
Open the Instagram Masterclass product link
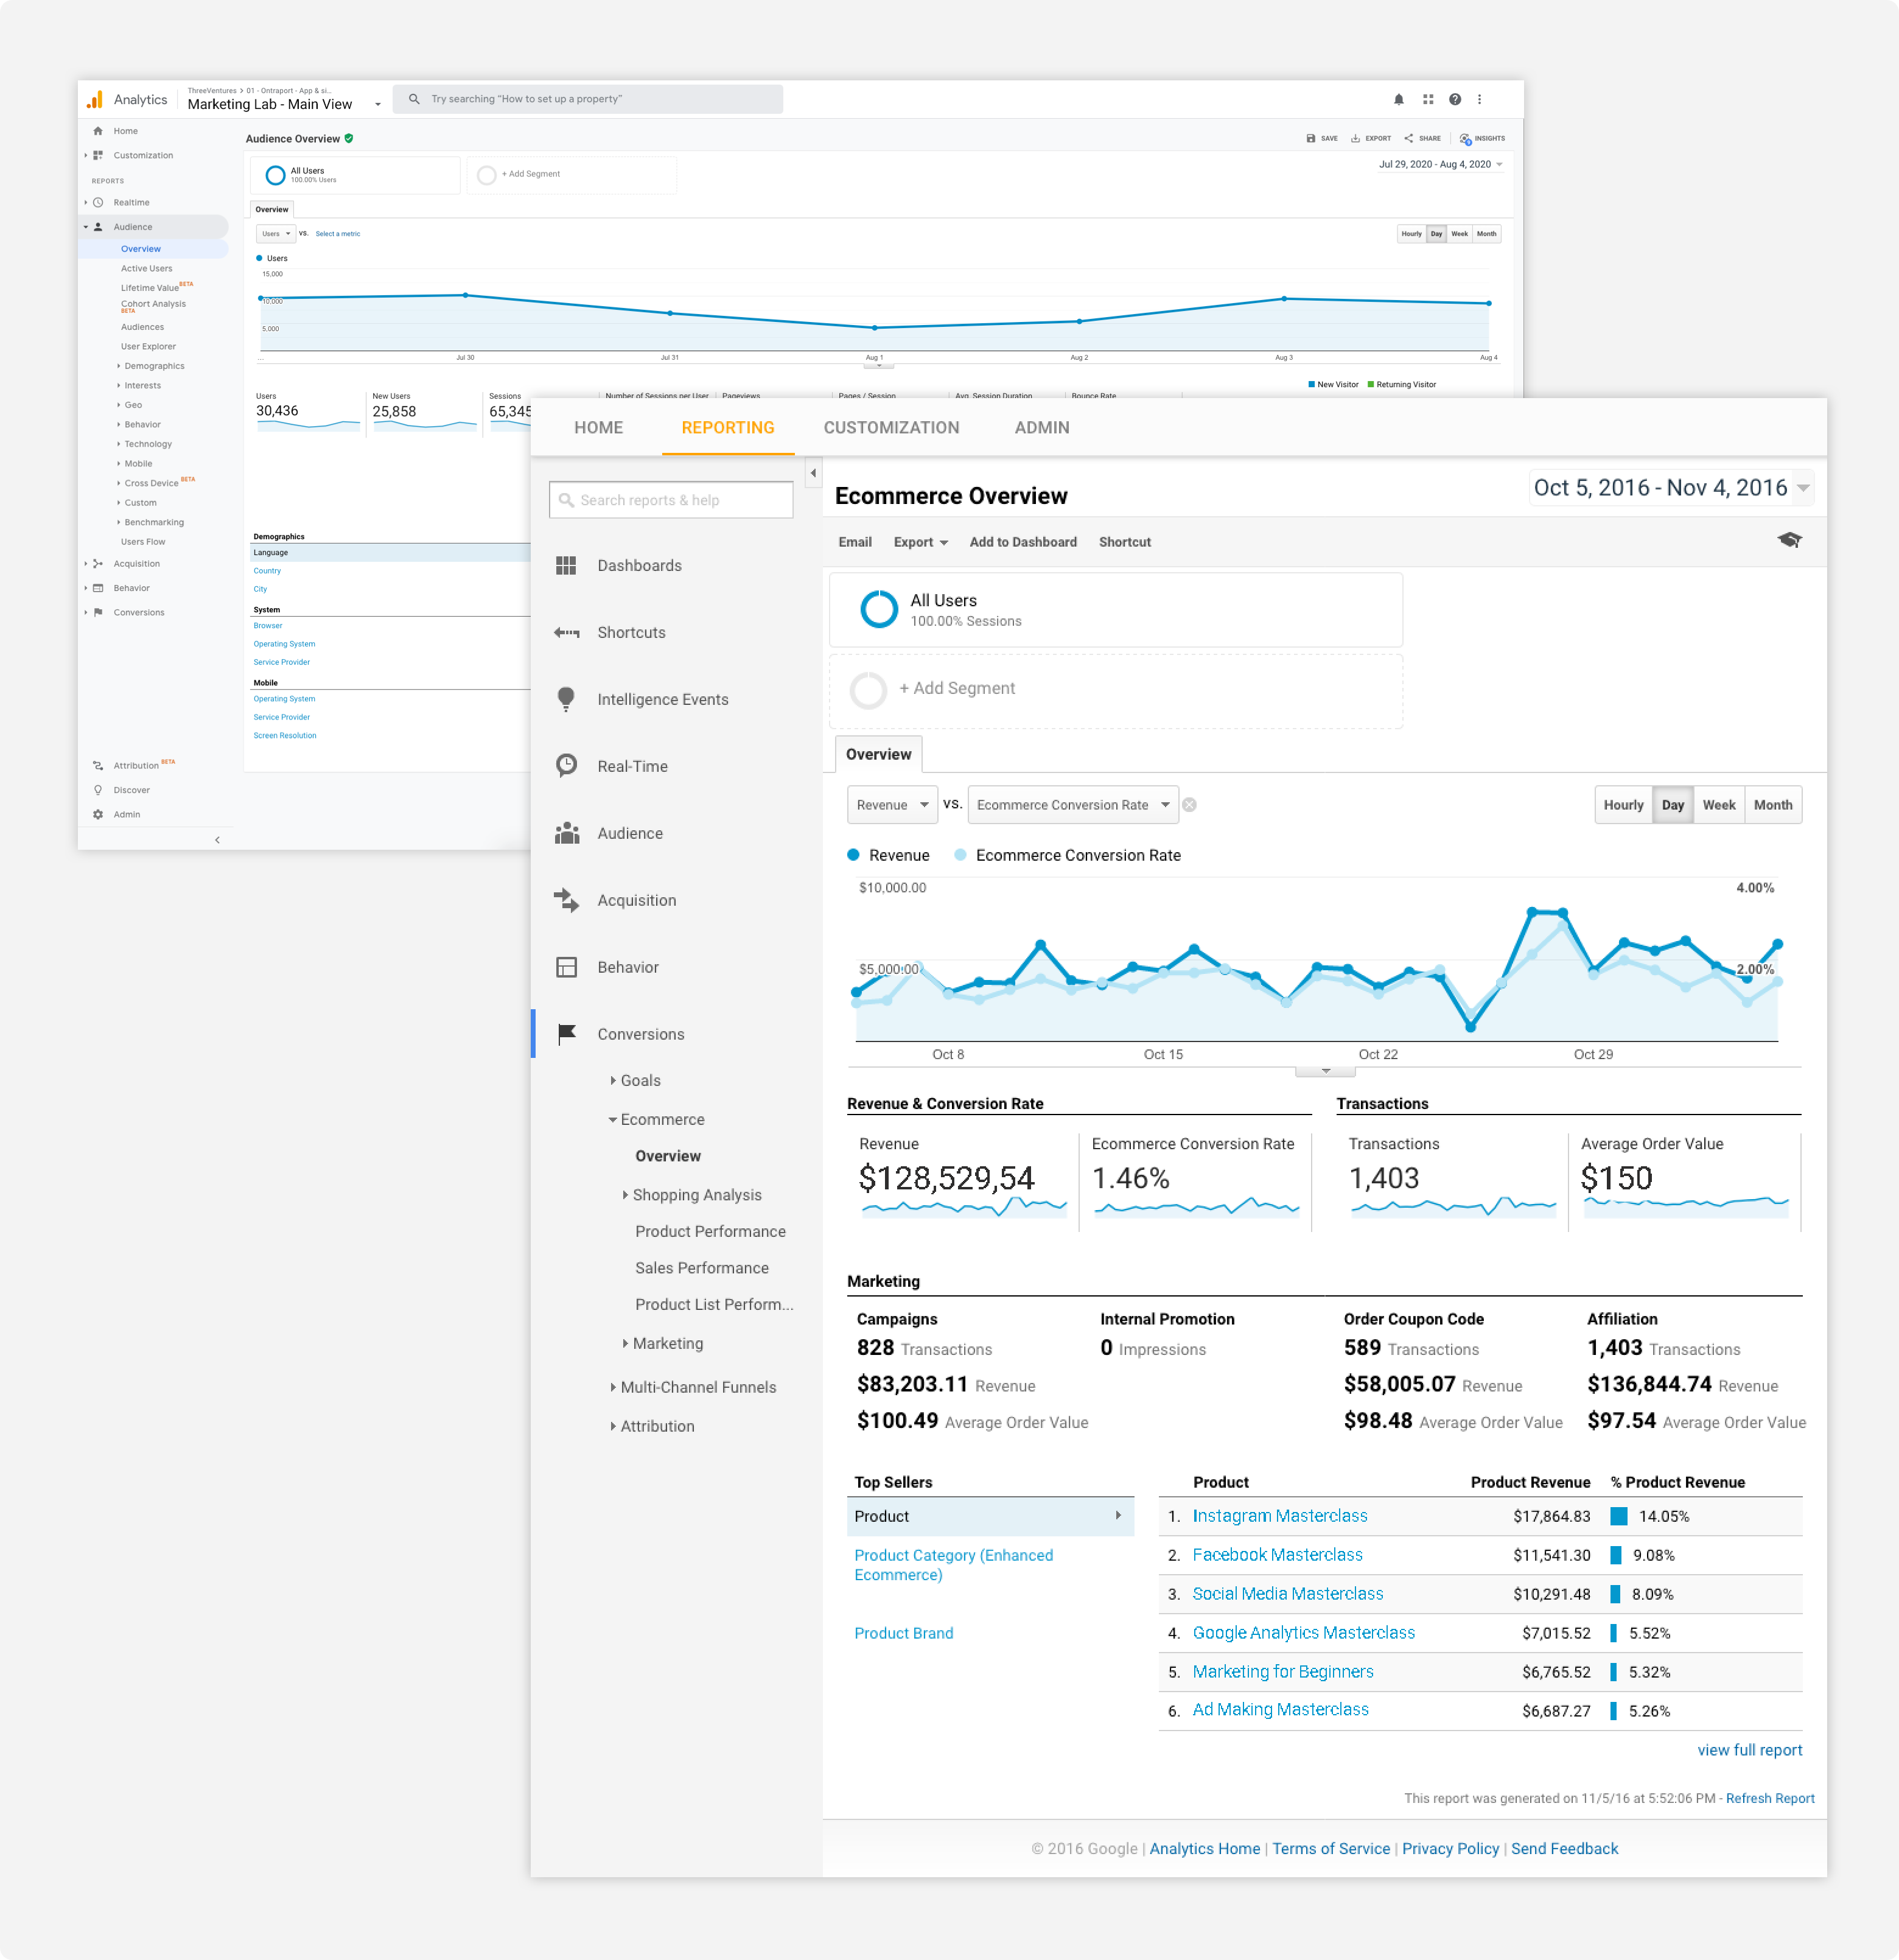(1280, 1516)
